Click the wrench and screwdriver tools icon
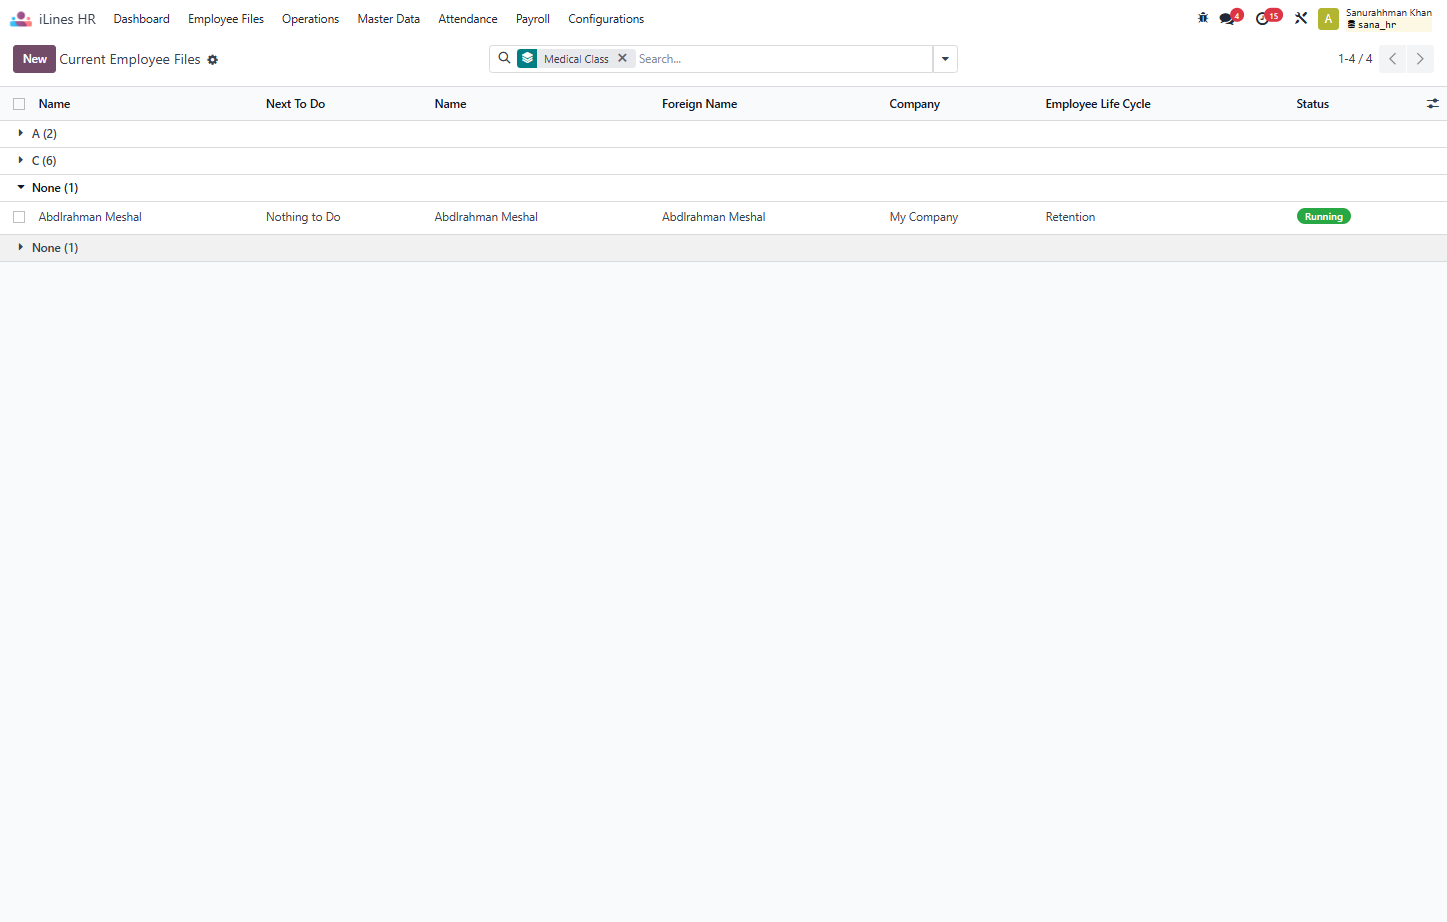1447x922 pixels. 1301,18
